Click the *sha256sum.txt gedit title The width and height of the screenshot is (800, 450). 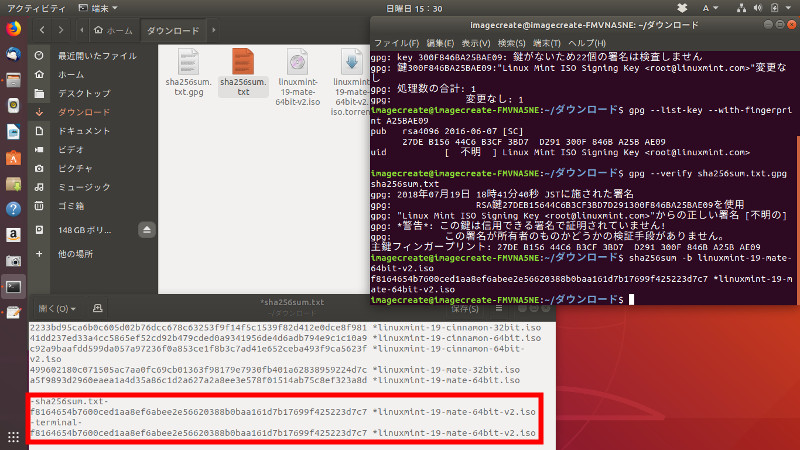click(292, 302)
